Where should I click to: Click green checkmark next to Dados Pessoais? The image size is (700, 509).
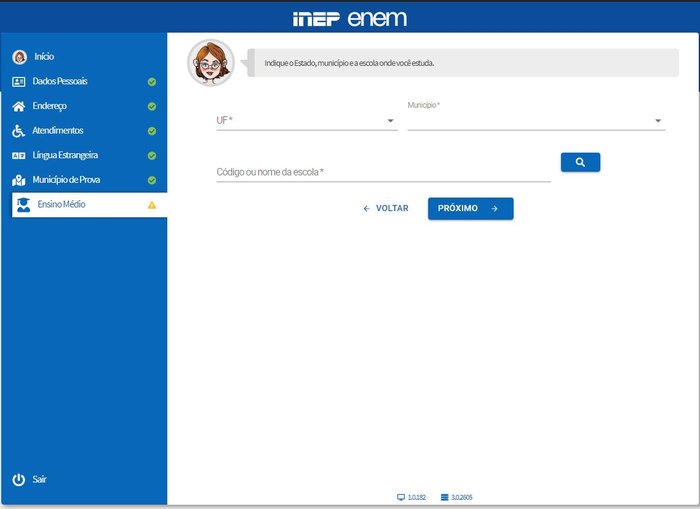[152, 82]
